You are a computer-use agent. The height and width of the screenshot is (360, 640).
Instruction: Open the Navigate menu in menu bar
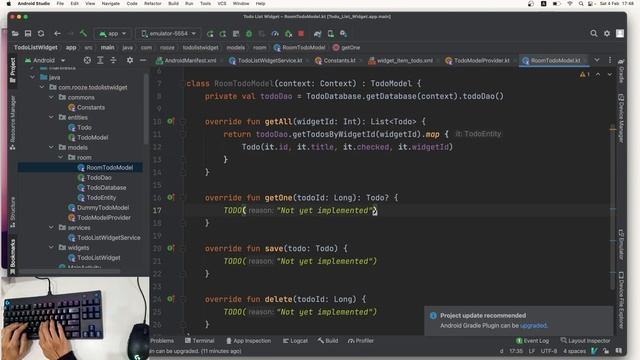click(x=111, y=4)
